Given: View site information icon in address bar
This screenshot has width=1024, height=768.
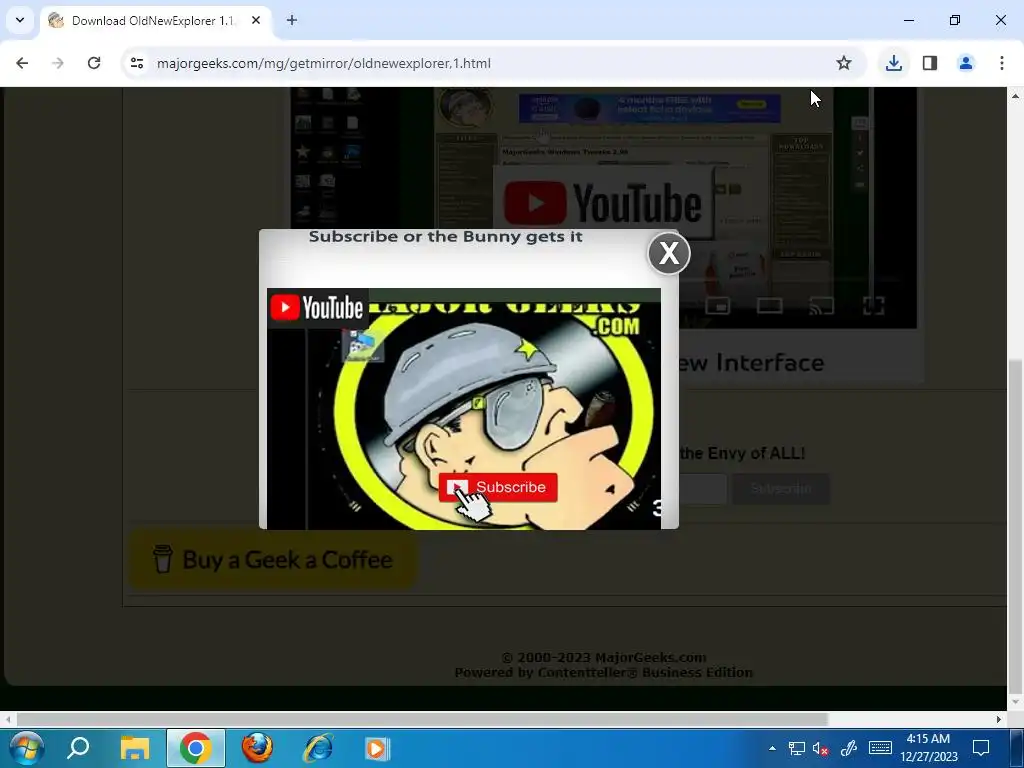Looking at the screenshot, I should pos(136,63).
